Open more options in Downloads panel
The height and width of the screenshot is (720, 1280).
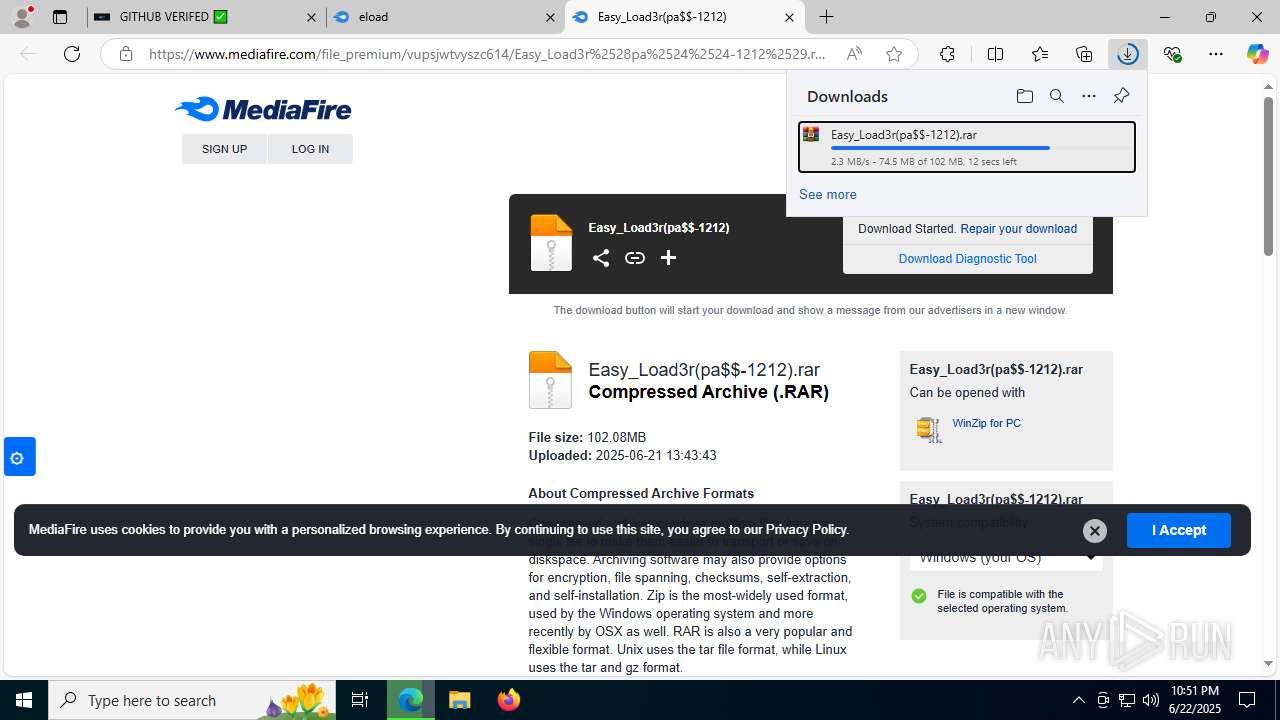(x=1088, y=96)
